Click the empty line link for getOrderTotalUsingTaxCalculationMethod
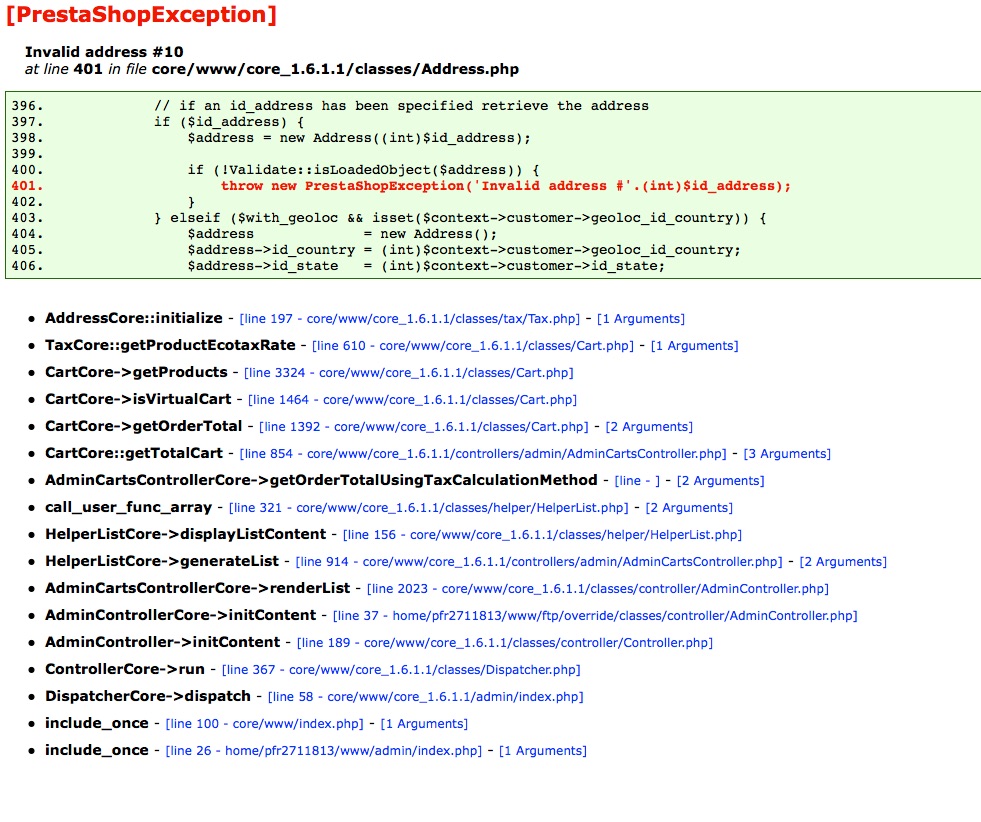Screen dimensions: 981x822 (x=637, y=480)
